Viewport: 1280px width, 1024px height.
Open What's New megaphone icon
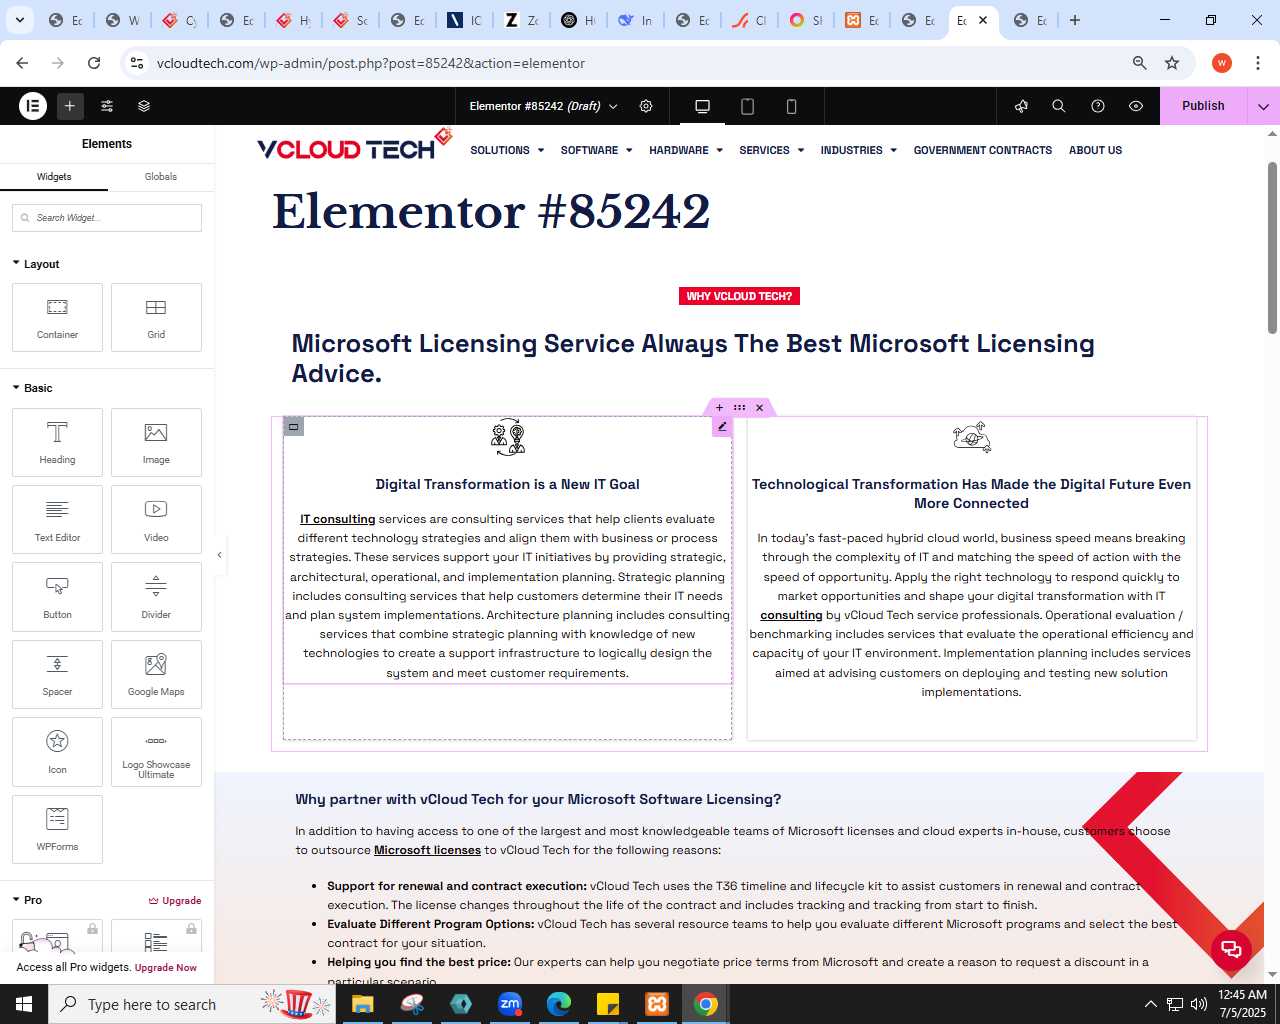pyautogui.click(x=1021, y=106)
